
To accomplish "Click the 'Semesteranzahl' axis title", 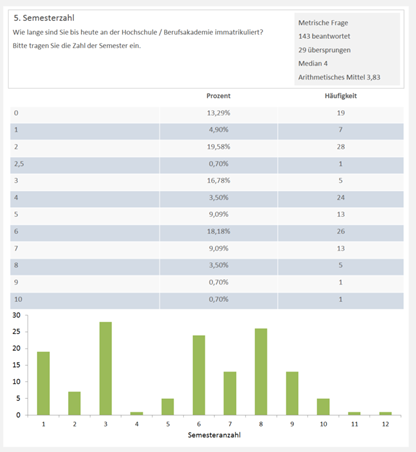I will pos(214,435).
